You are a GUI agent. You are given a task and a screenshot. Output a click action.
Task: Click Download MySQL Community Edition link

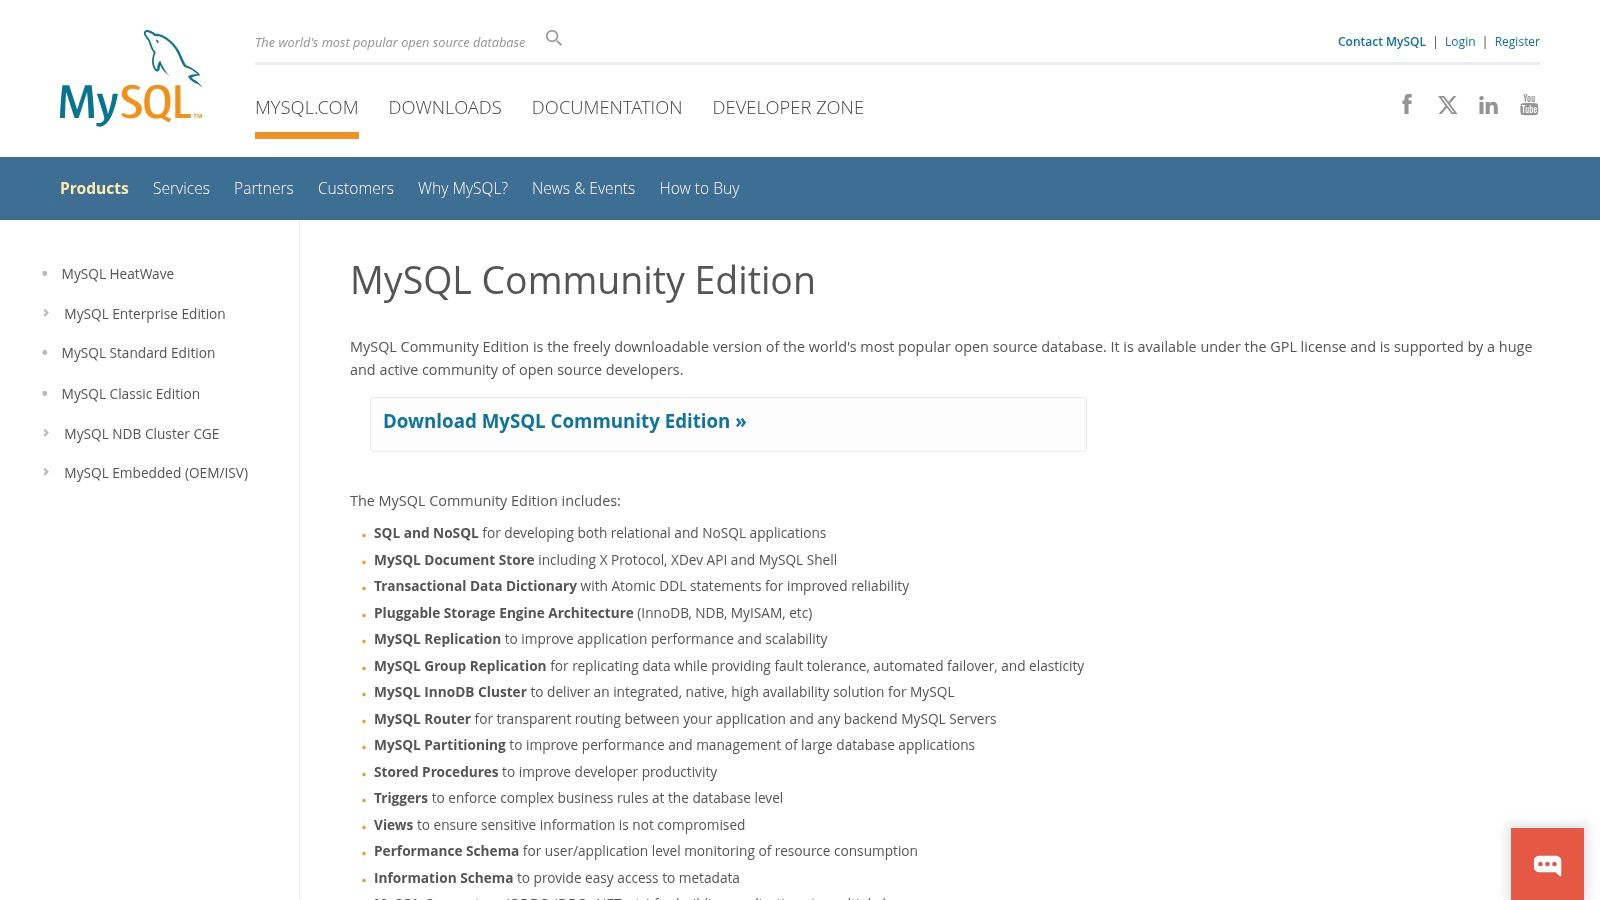[564, 422]
